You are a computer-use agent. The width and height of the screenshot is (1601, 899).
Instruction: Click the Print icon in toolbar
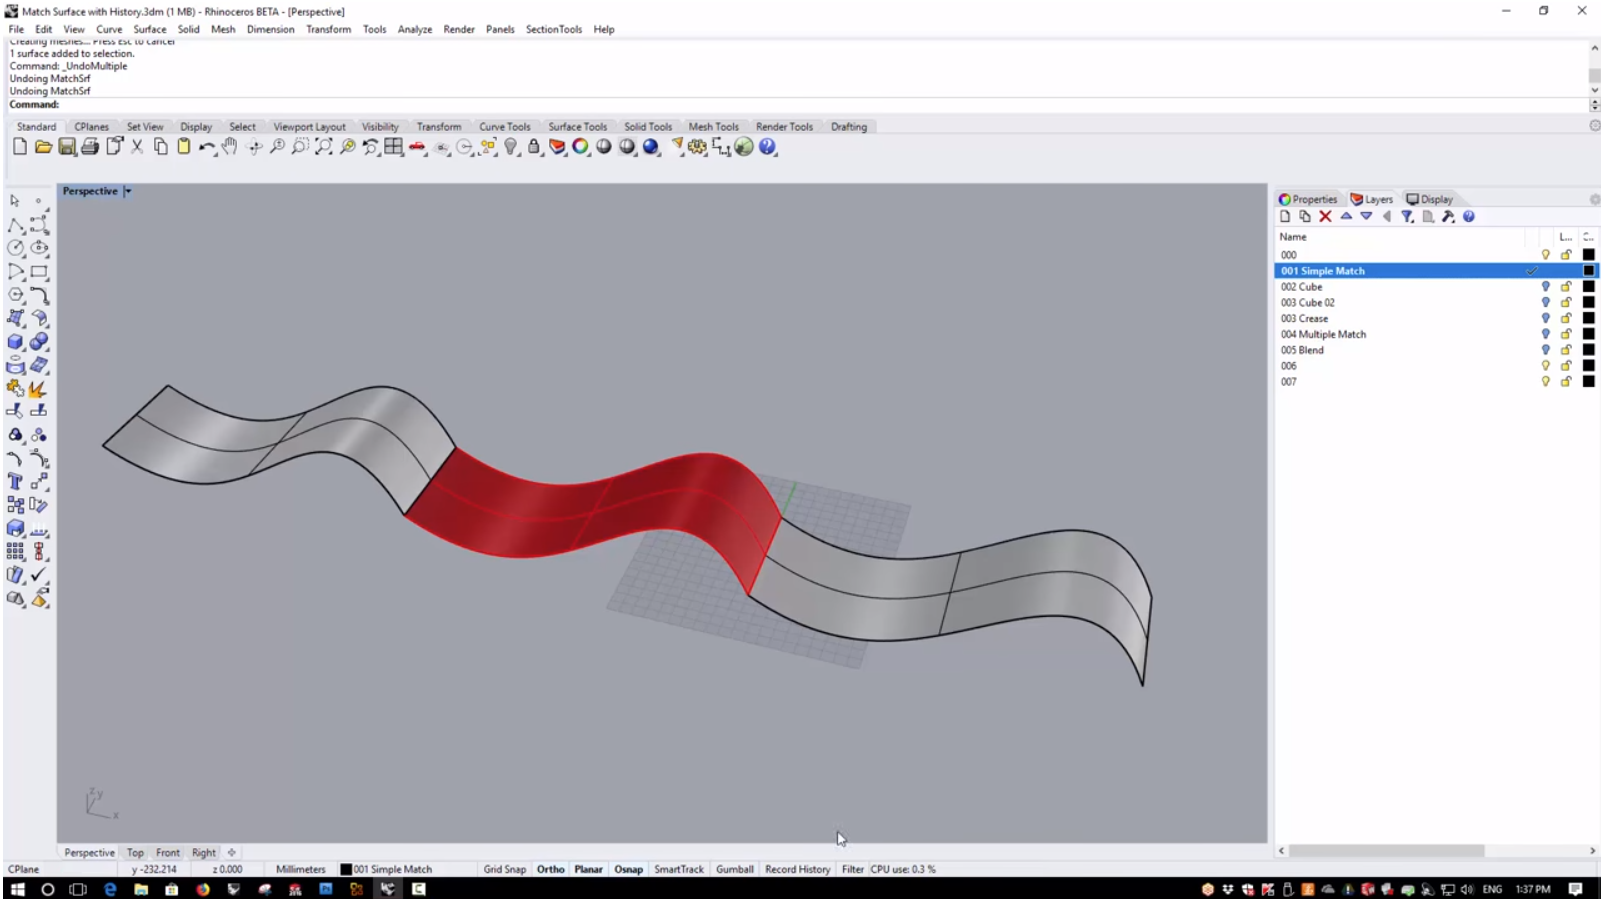coord(90,147)
